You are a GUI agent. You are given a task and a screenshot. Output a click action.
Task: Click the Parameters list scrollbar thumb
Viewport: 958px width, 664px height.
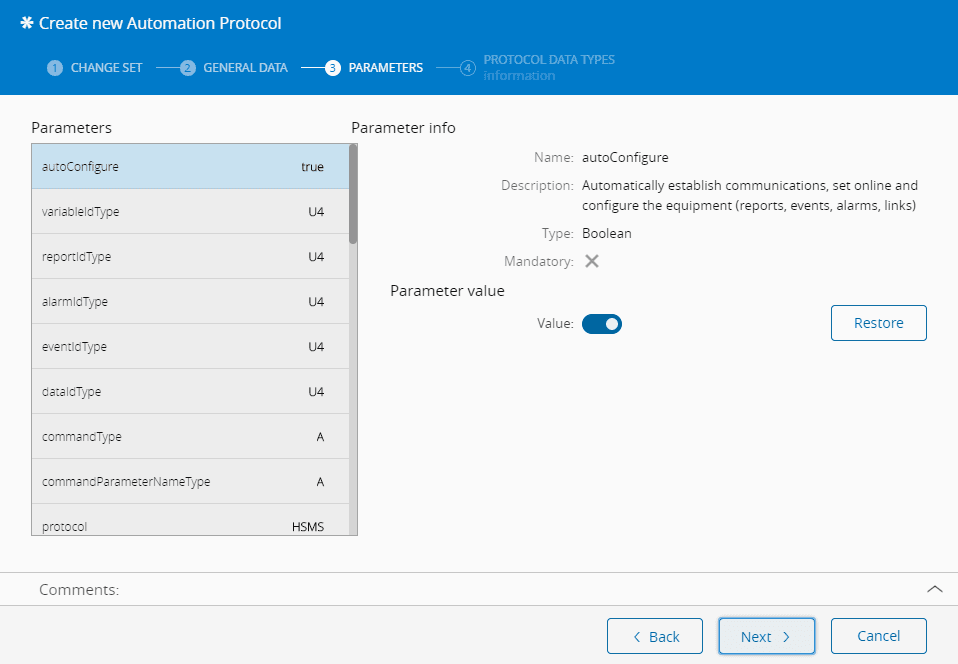point(353,194)
